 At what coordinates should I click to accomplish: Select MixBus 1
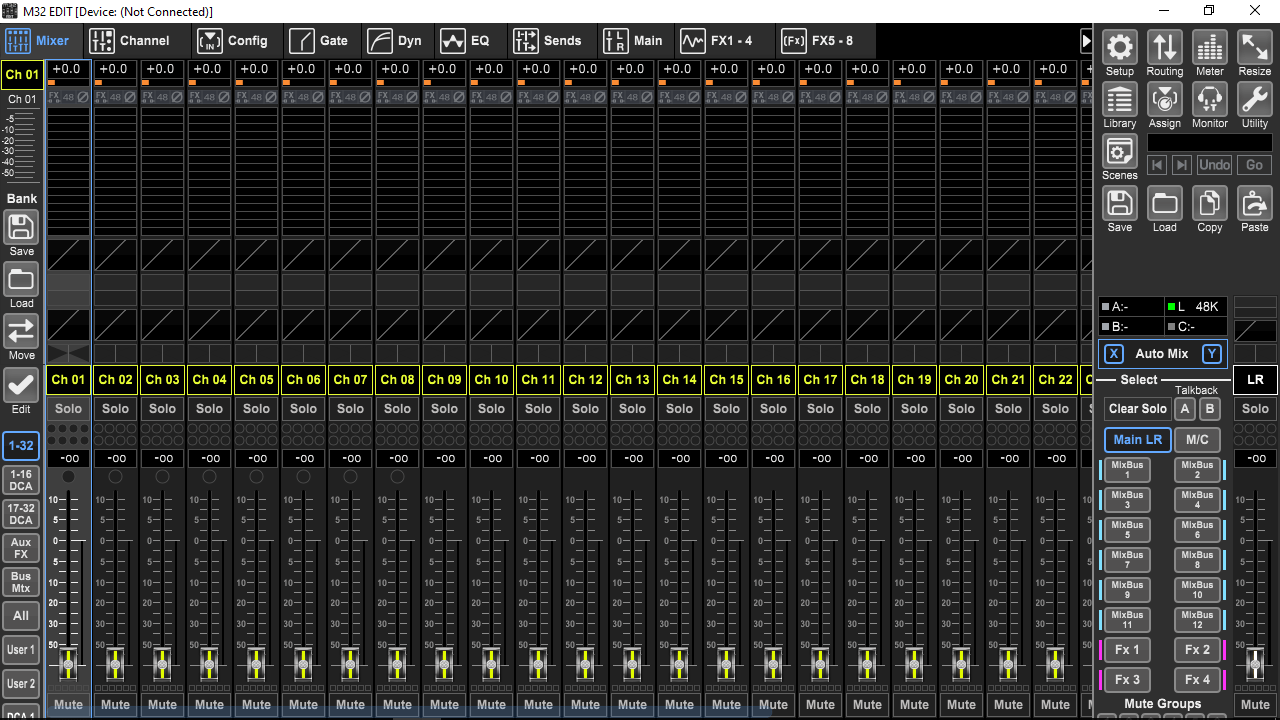(x=1127, y=469)
